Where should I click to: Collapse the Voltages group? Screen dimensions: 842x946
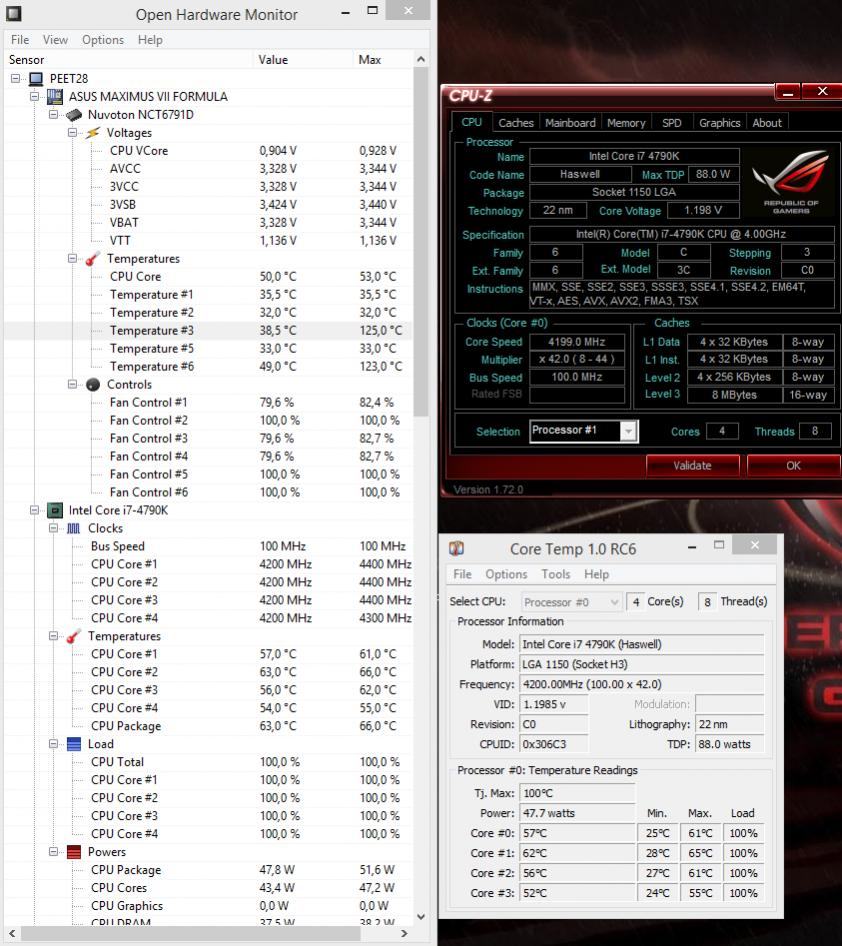(x=72, y=133)
